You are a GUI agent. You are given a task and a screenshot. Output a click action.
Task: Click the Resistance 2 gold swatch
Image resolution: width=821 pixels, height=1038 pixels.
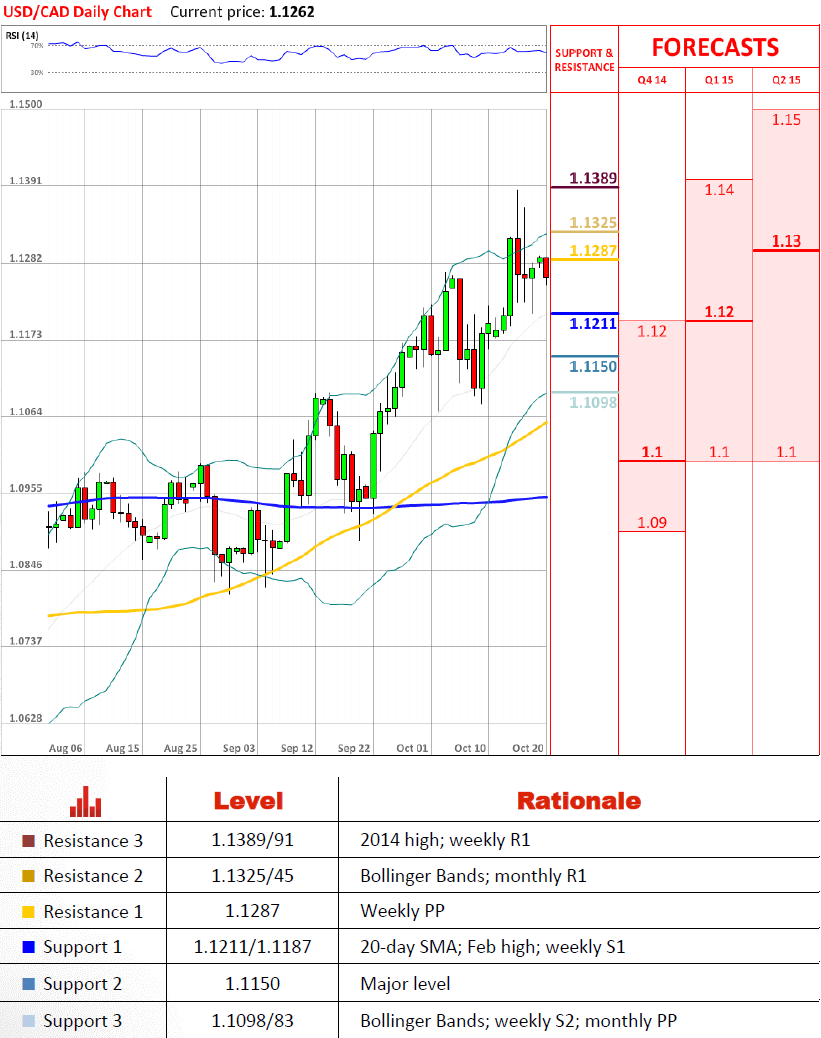point(28,876)
